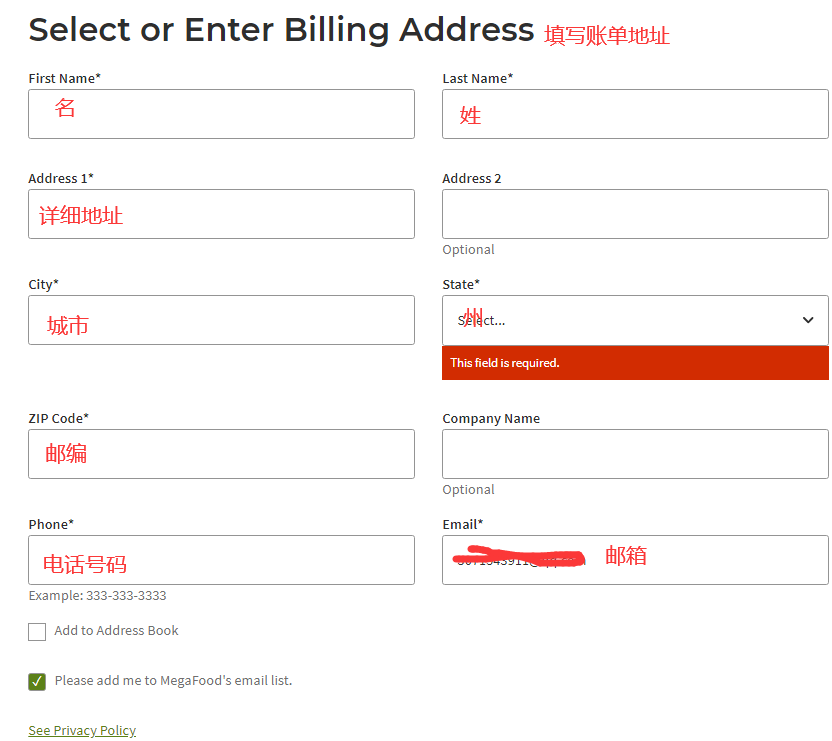Viewport: 832px width, 741px height.
Task: Select the optional Address 2 field
Action: 635,214
